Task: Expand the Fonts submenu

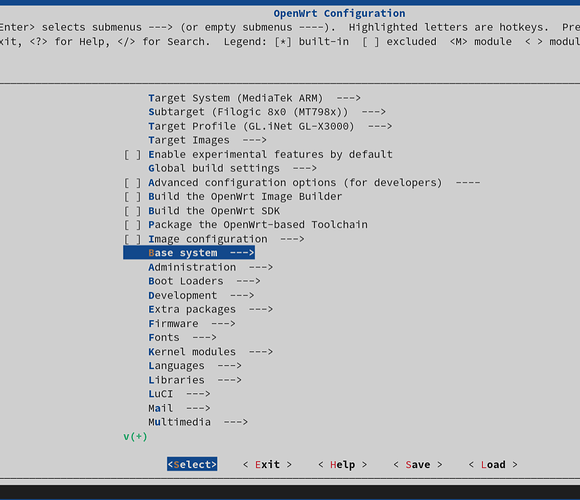Action: point(182,338)
